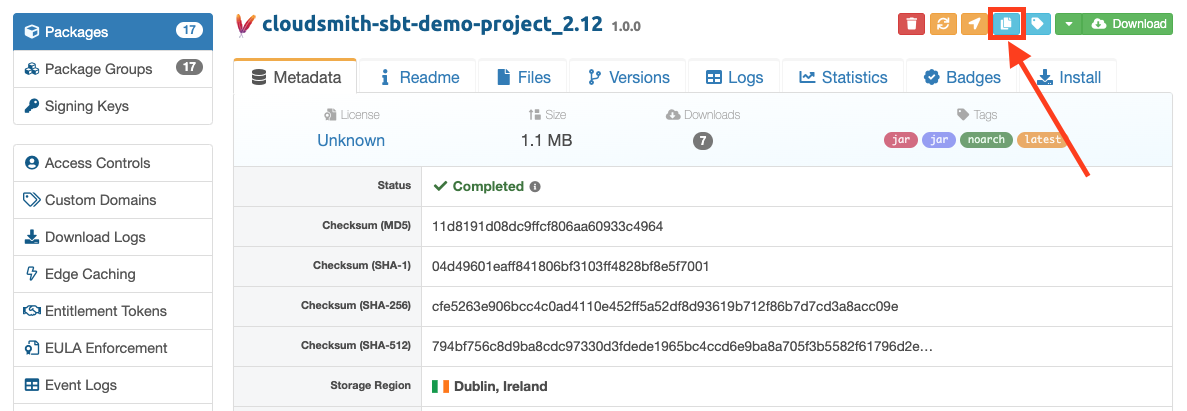1187x411 pixels.
Task: Click the green Download button
Action: pyautogui.click(x=1129, y=23)
